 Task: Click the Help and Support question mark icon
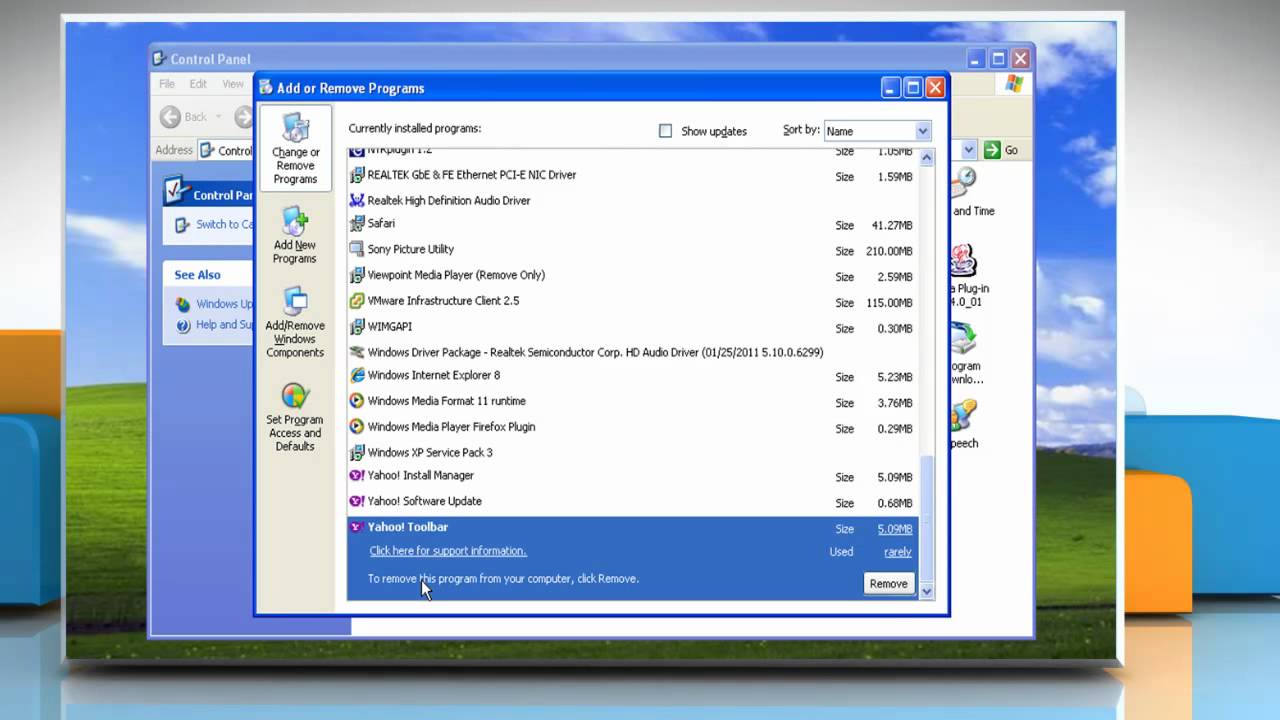coord(183,325)
